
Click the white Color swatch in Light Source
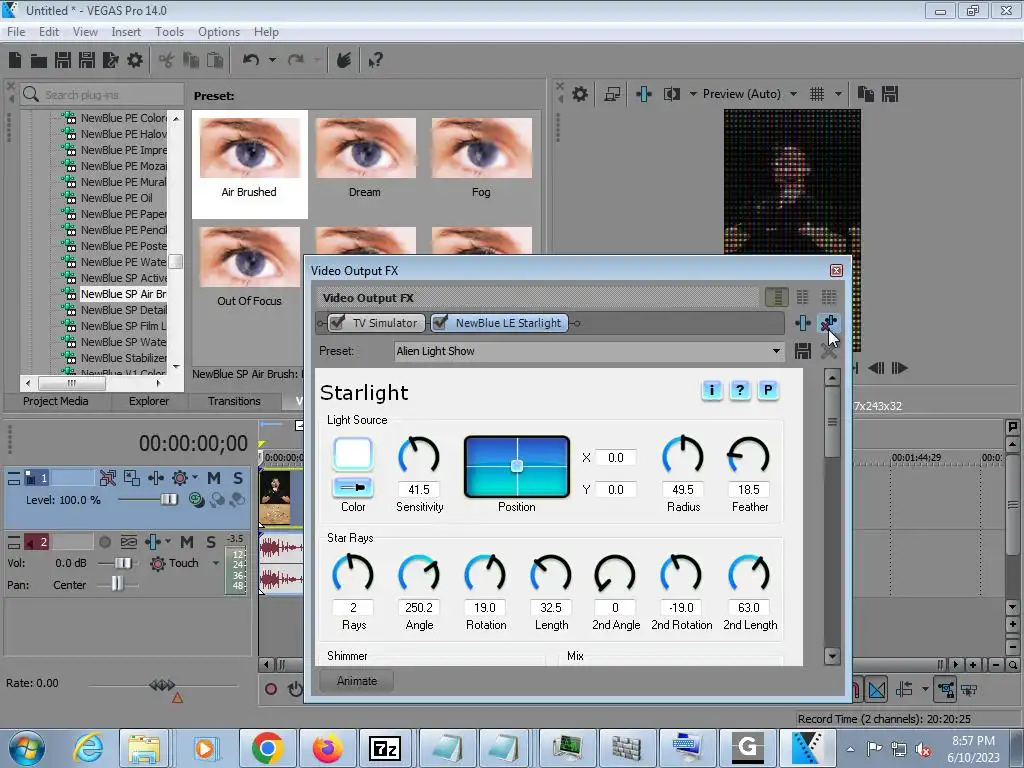click(353, 454)
